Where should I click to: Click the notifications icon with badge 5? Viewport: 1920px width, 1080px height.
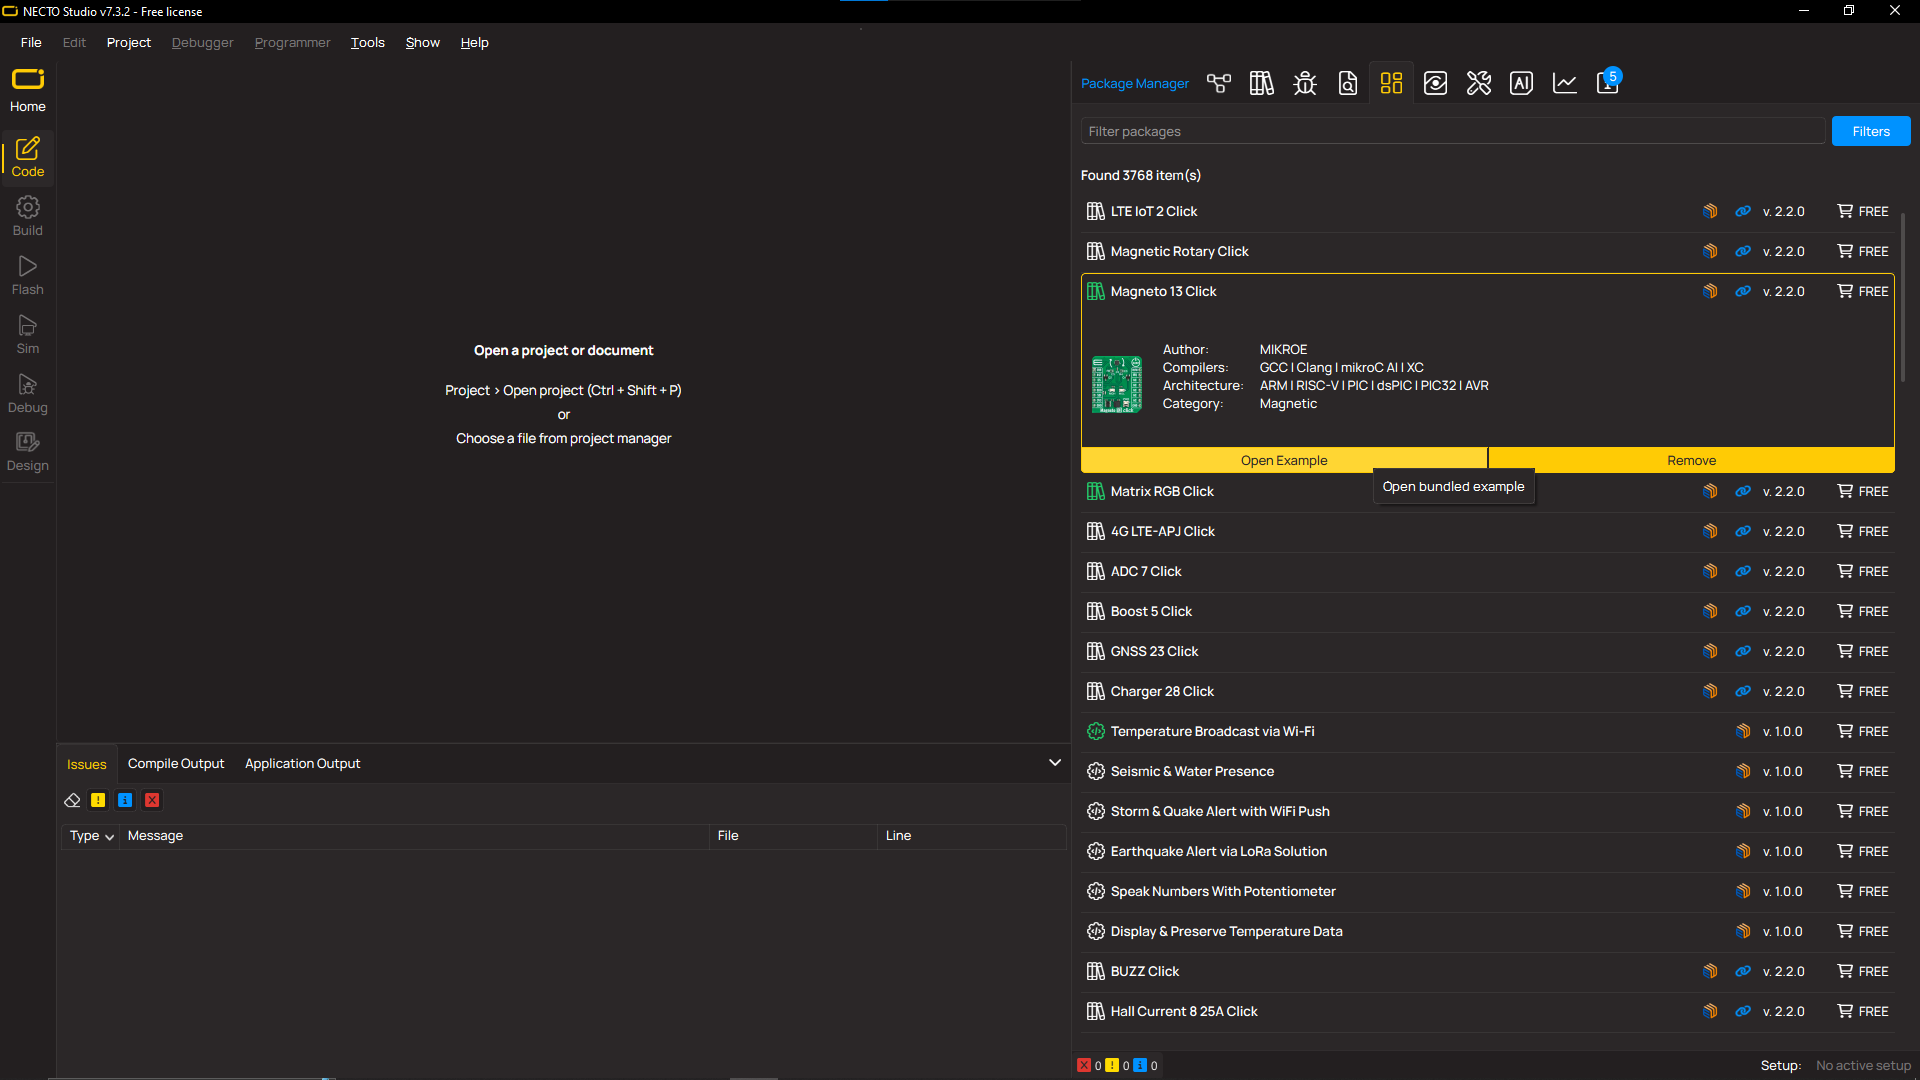point(1608,83)
